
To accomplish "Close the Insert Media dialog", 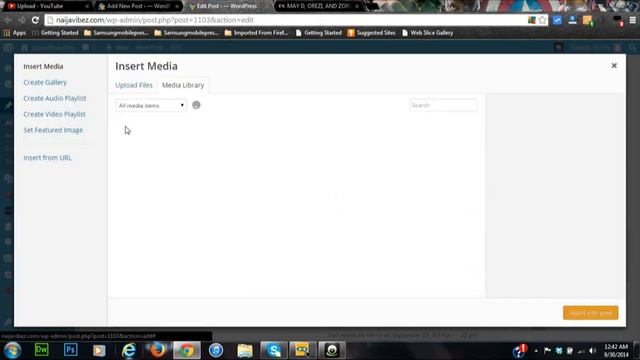I will coord(614,66).
